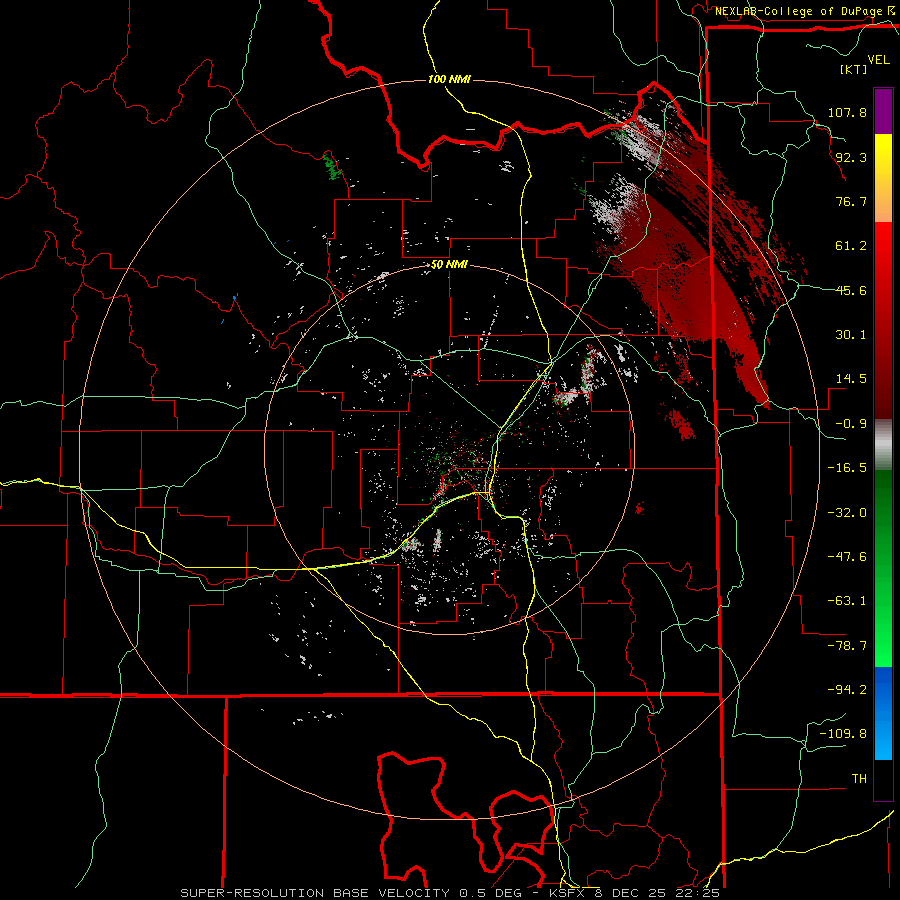The image size is (900, 900).
Task: Click the 30.1 velocity scale value
Action: click(851, 335)
